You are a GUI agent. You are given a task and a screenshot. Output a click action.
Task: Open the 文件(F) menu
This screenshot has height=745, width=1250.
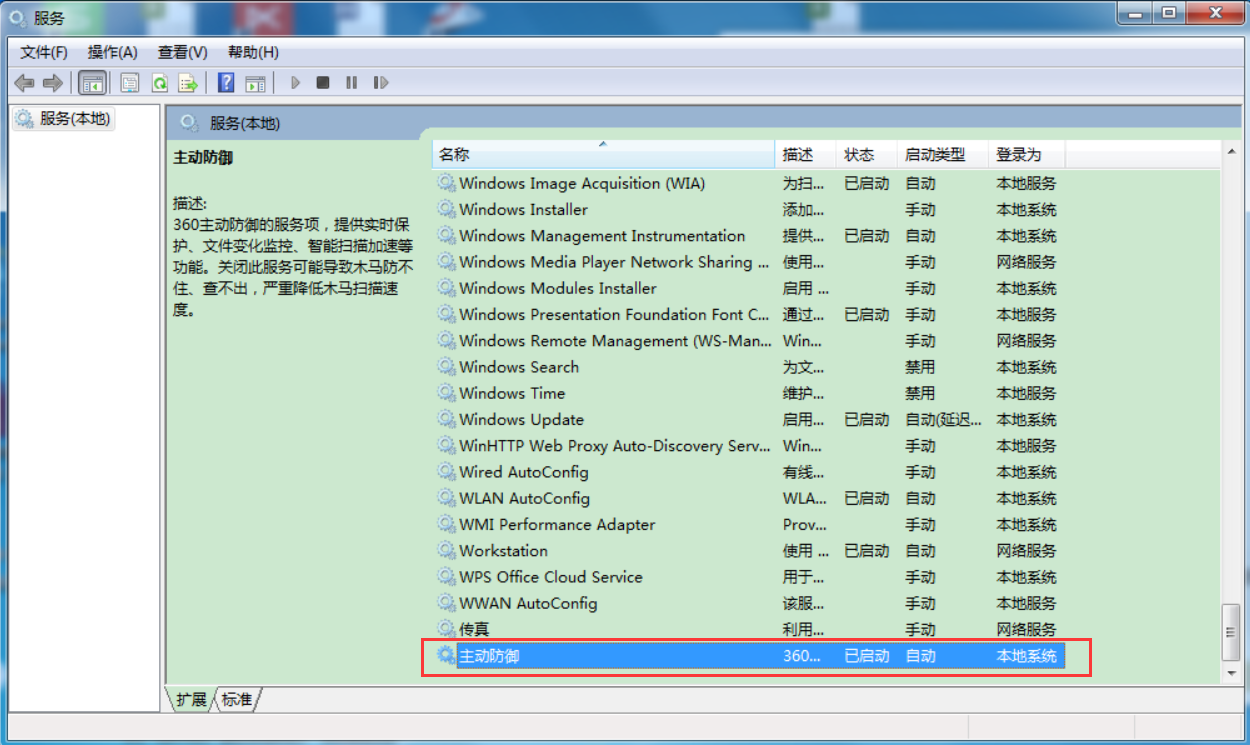44,52
